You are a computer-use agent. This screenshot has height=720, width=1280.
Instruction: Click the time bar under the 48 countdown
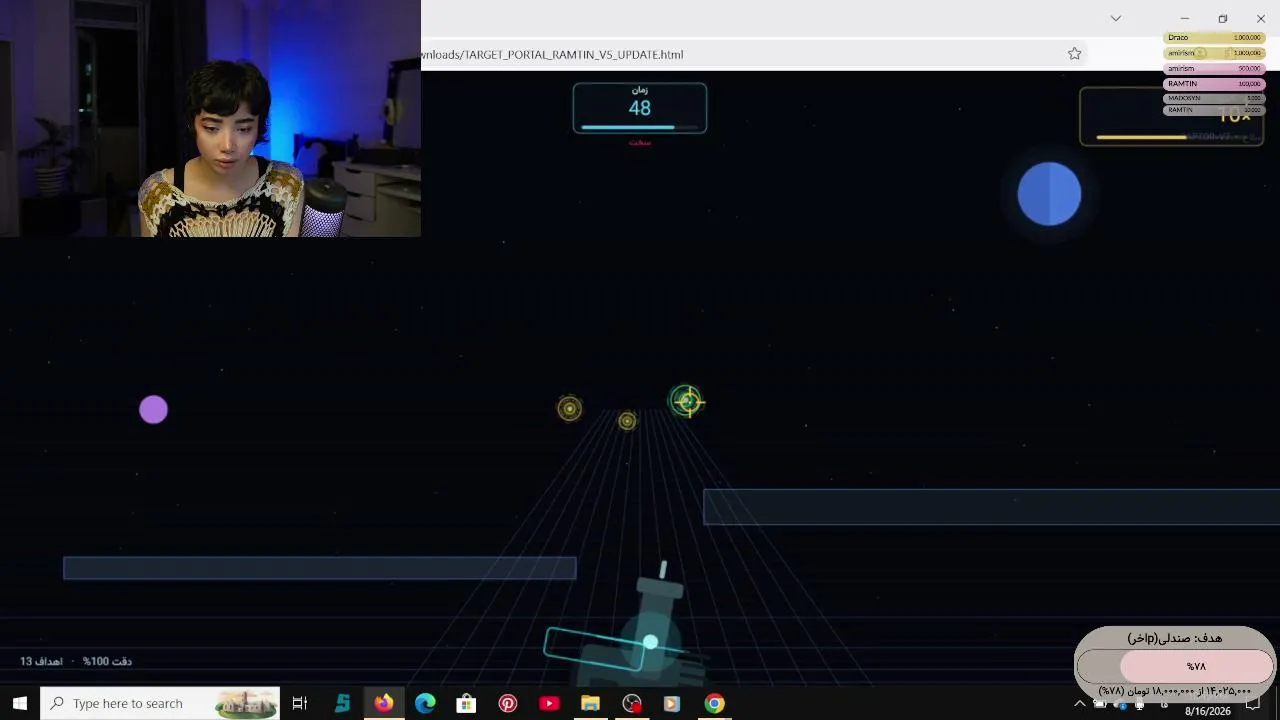click(640, 127)
